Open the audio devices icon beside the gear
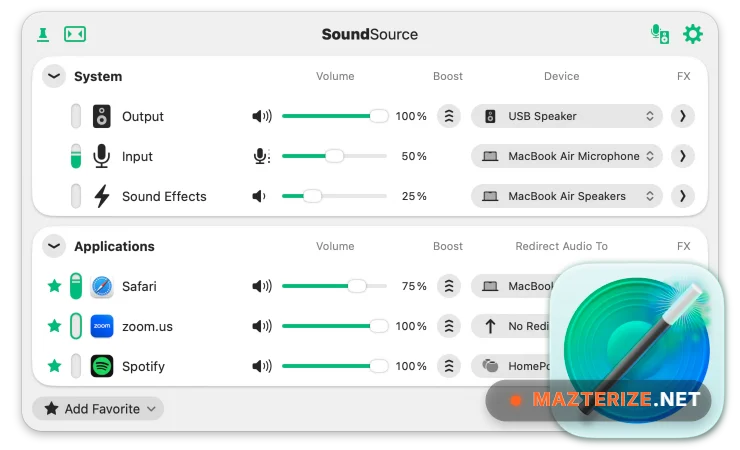This screenshot has height=450, width=740. tap(660, 34)
